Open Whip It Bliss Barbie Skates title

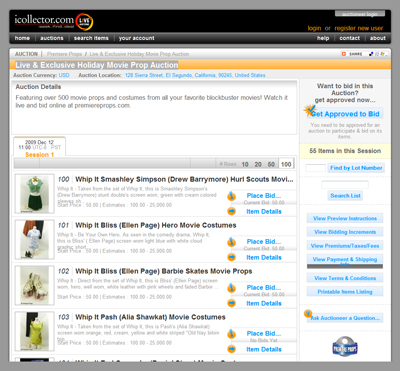[x=164, y=271]
